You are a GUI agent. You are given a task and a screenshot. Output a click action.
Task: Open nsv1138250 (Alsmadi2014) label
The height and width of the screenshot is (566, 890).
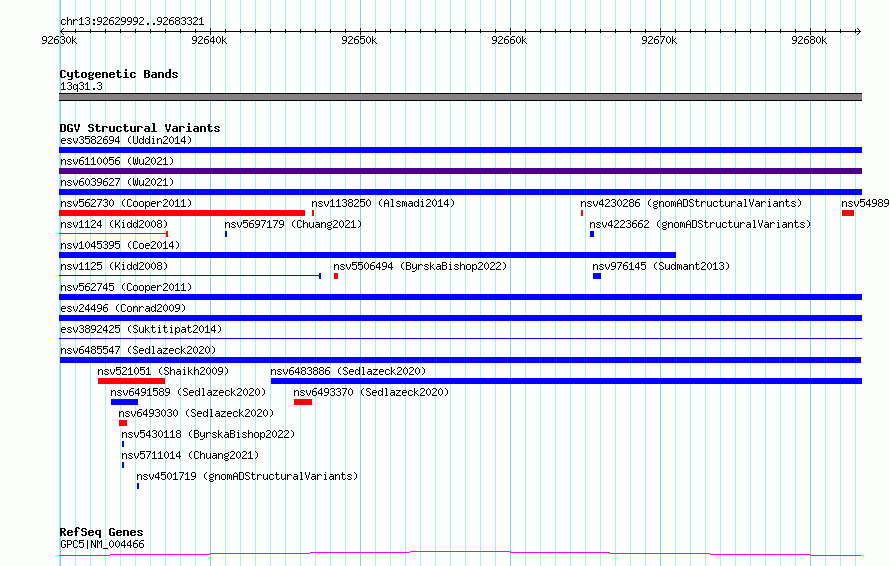[383, 203]
